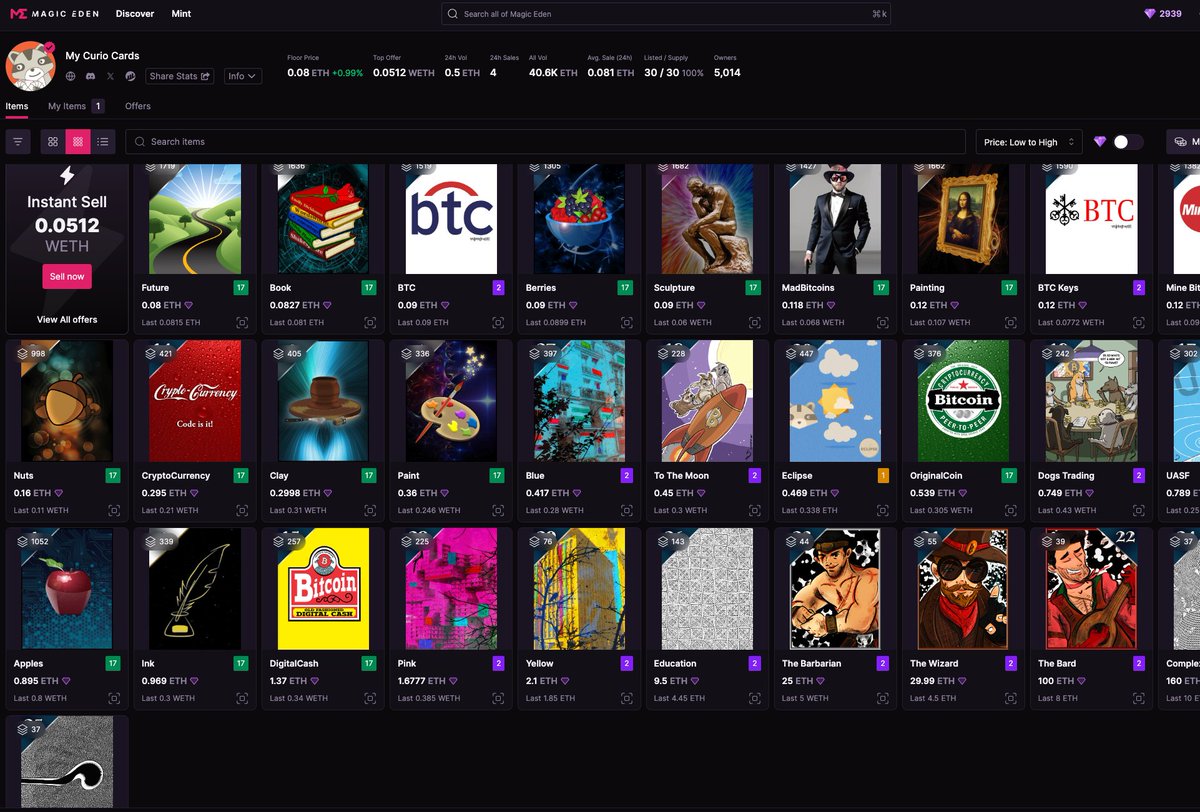Click the quick-view icon on Eclipse card
Image resolution: width=1200 pixels, height=812 pixels.
pyautogui.click(x=883, y=511)
